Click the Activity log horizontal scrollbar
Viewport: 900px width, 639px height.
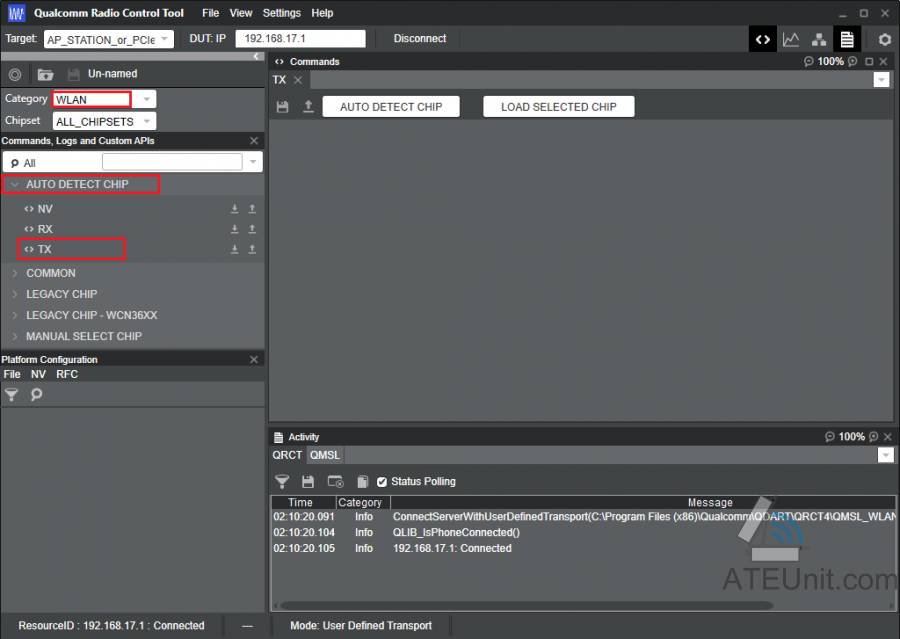[x=526, y=605]
